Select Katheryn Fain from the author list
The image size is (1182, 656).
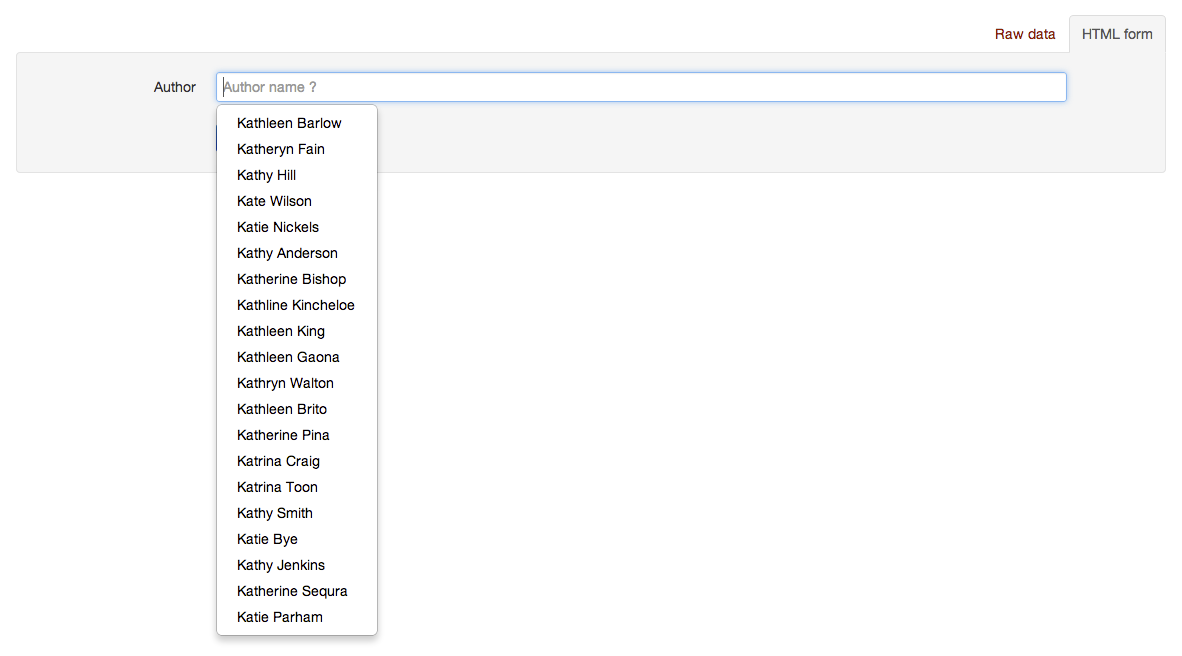(x=281, y=149)
